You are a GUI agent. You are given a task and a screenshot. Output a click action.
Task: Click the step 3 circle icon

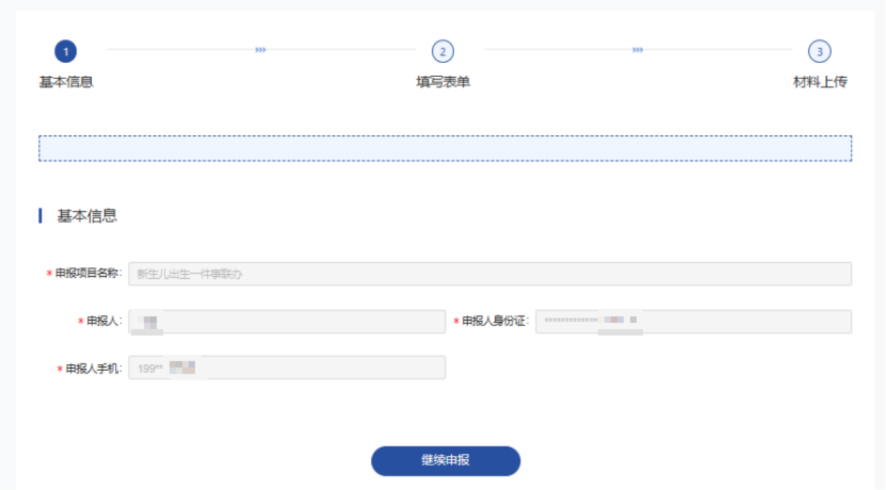tap(819, 51)
